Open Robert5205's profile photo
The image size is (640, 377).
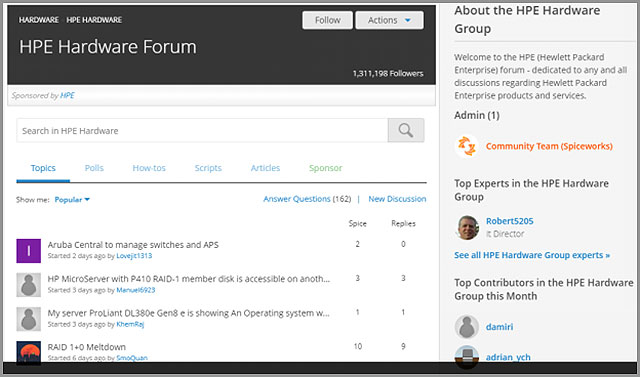pos(467,227)
